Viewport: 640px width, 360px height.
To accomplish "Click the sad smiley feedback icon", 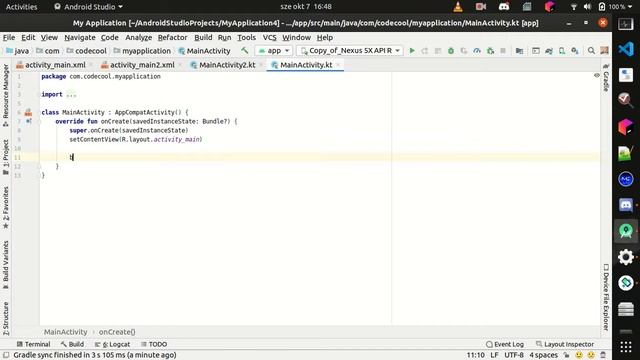I will [x=591, y=355].
